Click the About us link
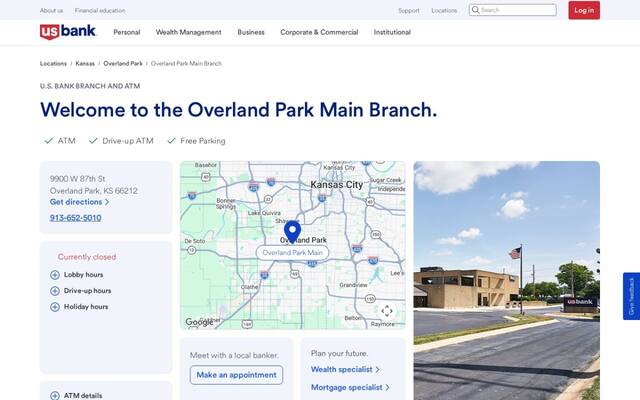 tap(51, 11)
